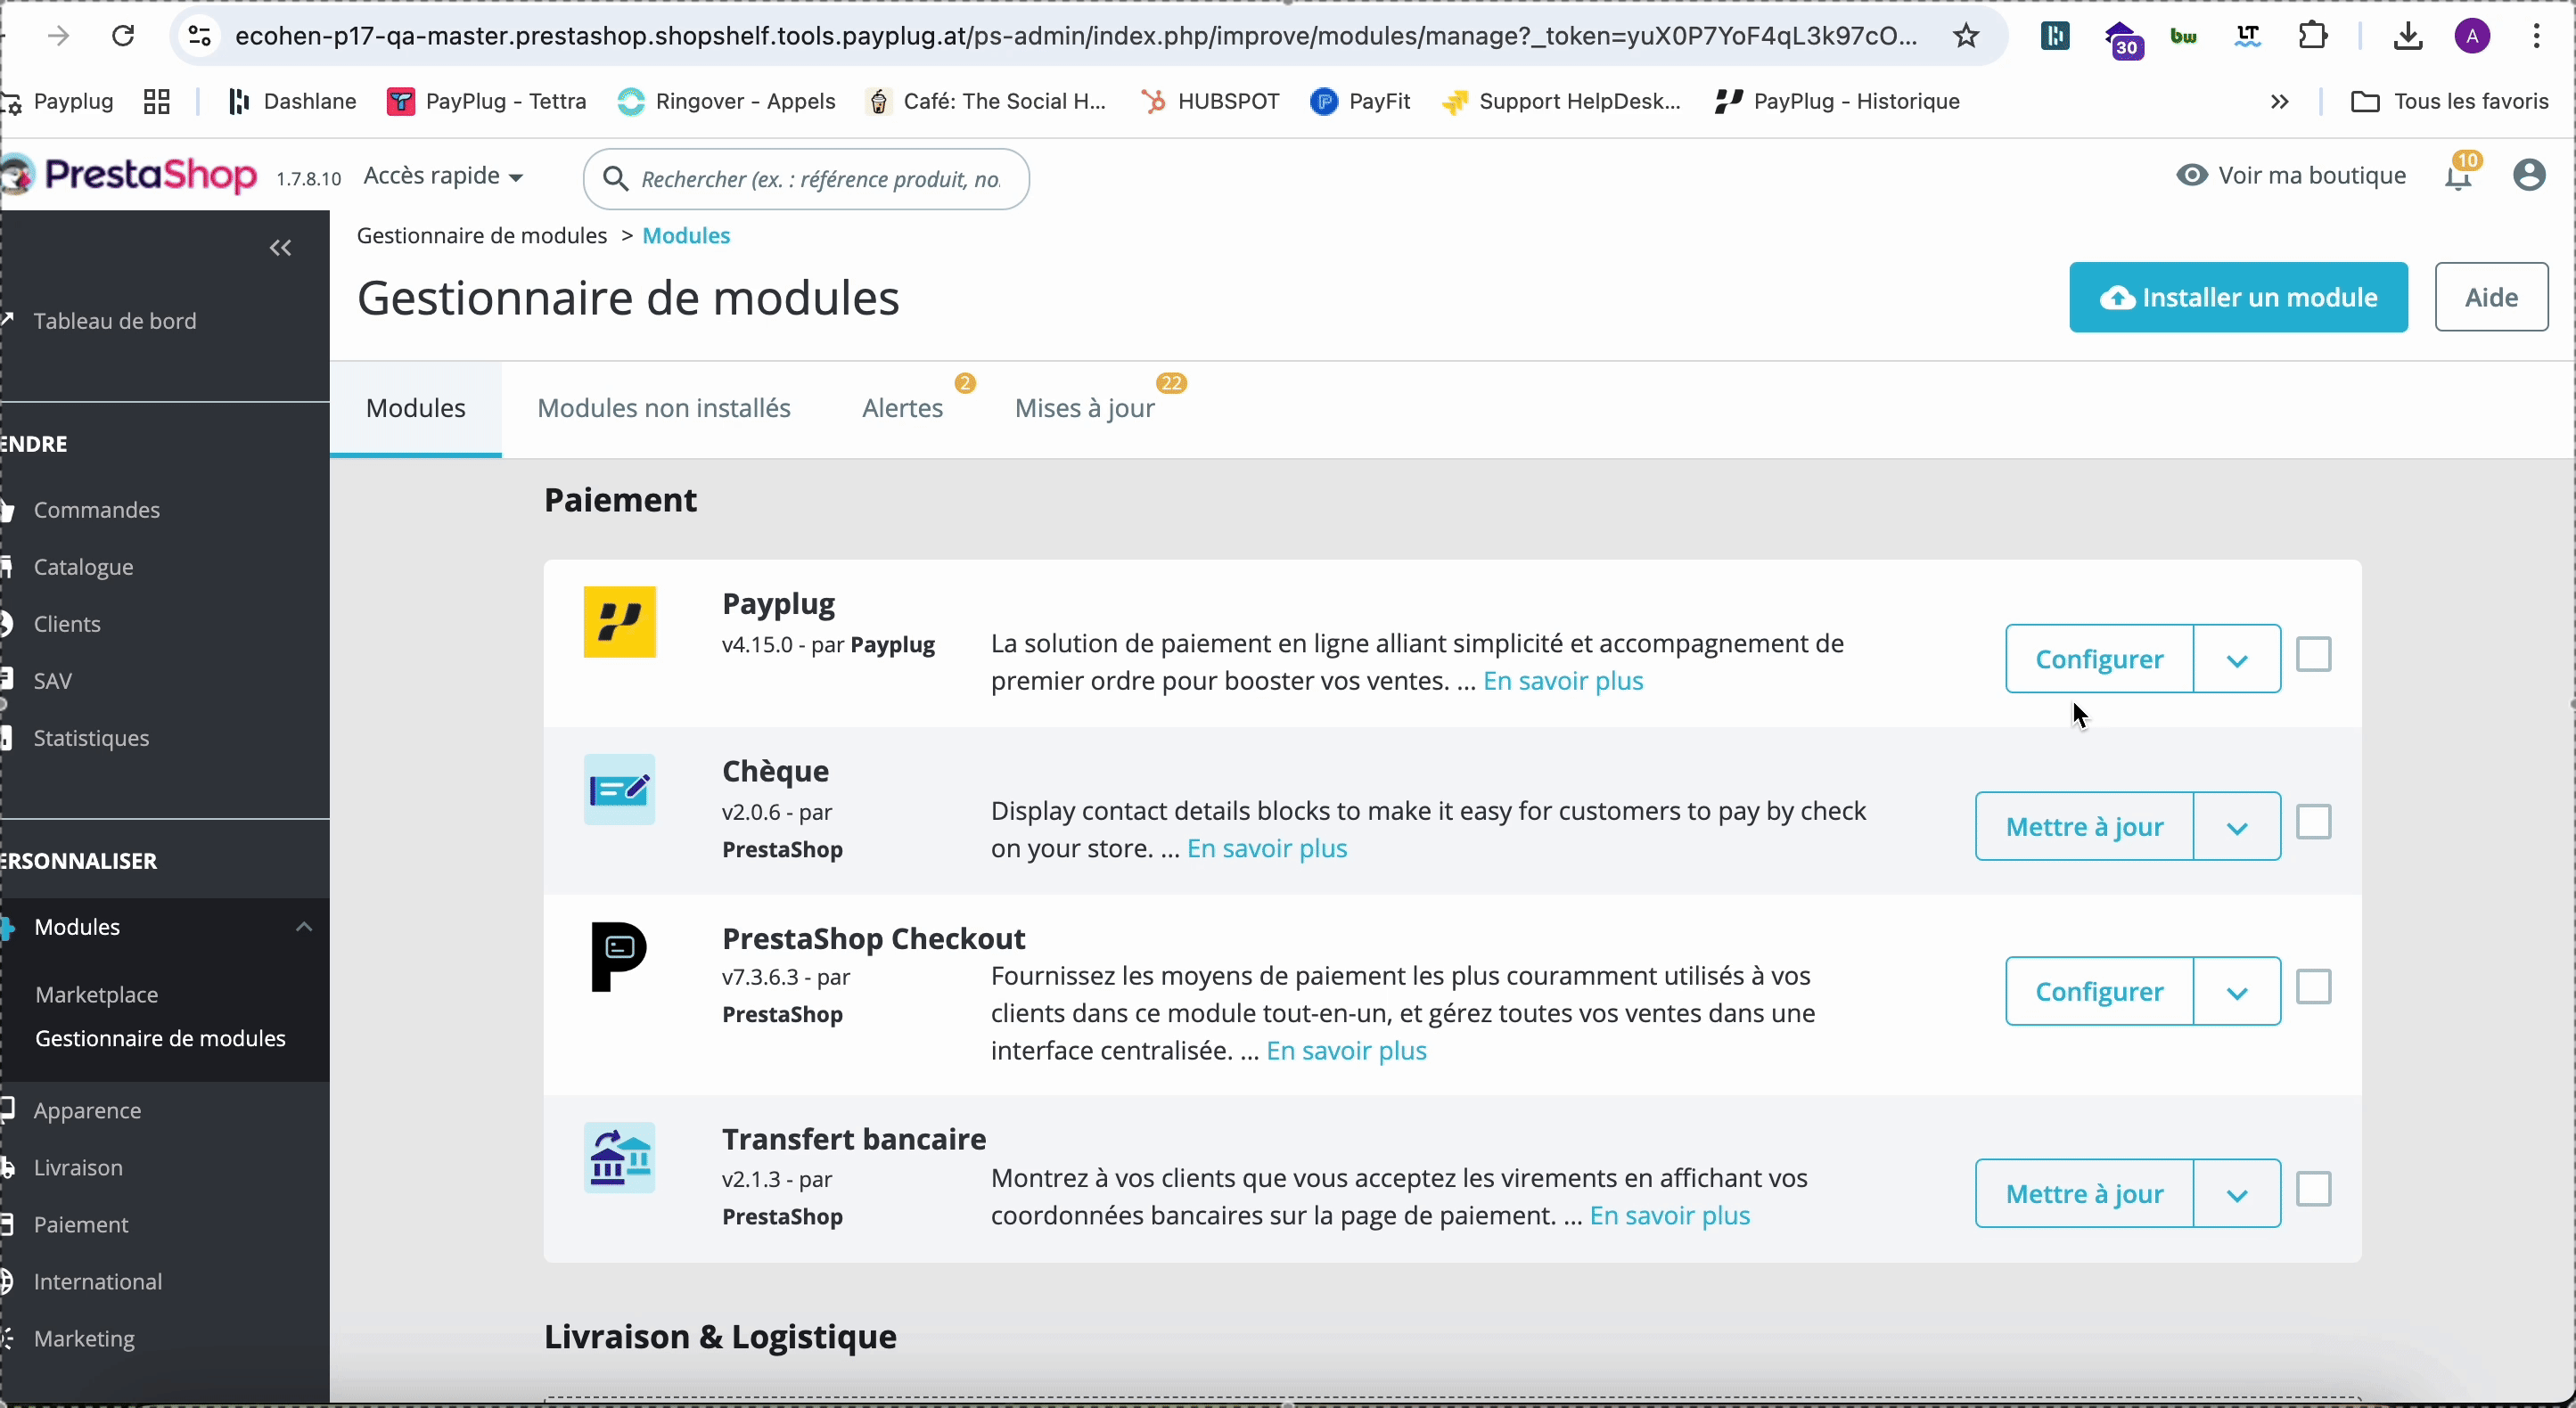Open the green bw extension icon
The width and height of the screenshot is (2576, 1408).
pos(2184,37)
